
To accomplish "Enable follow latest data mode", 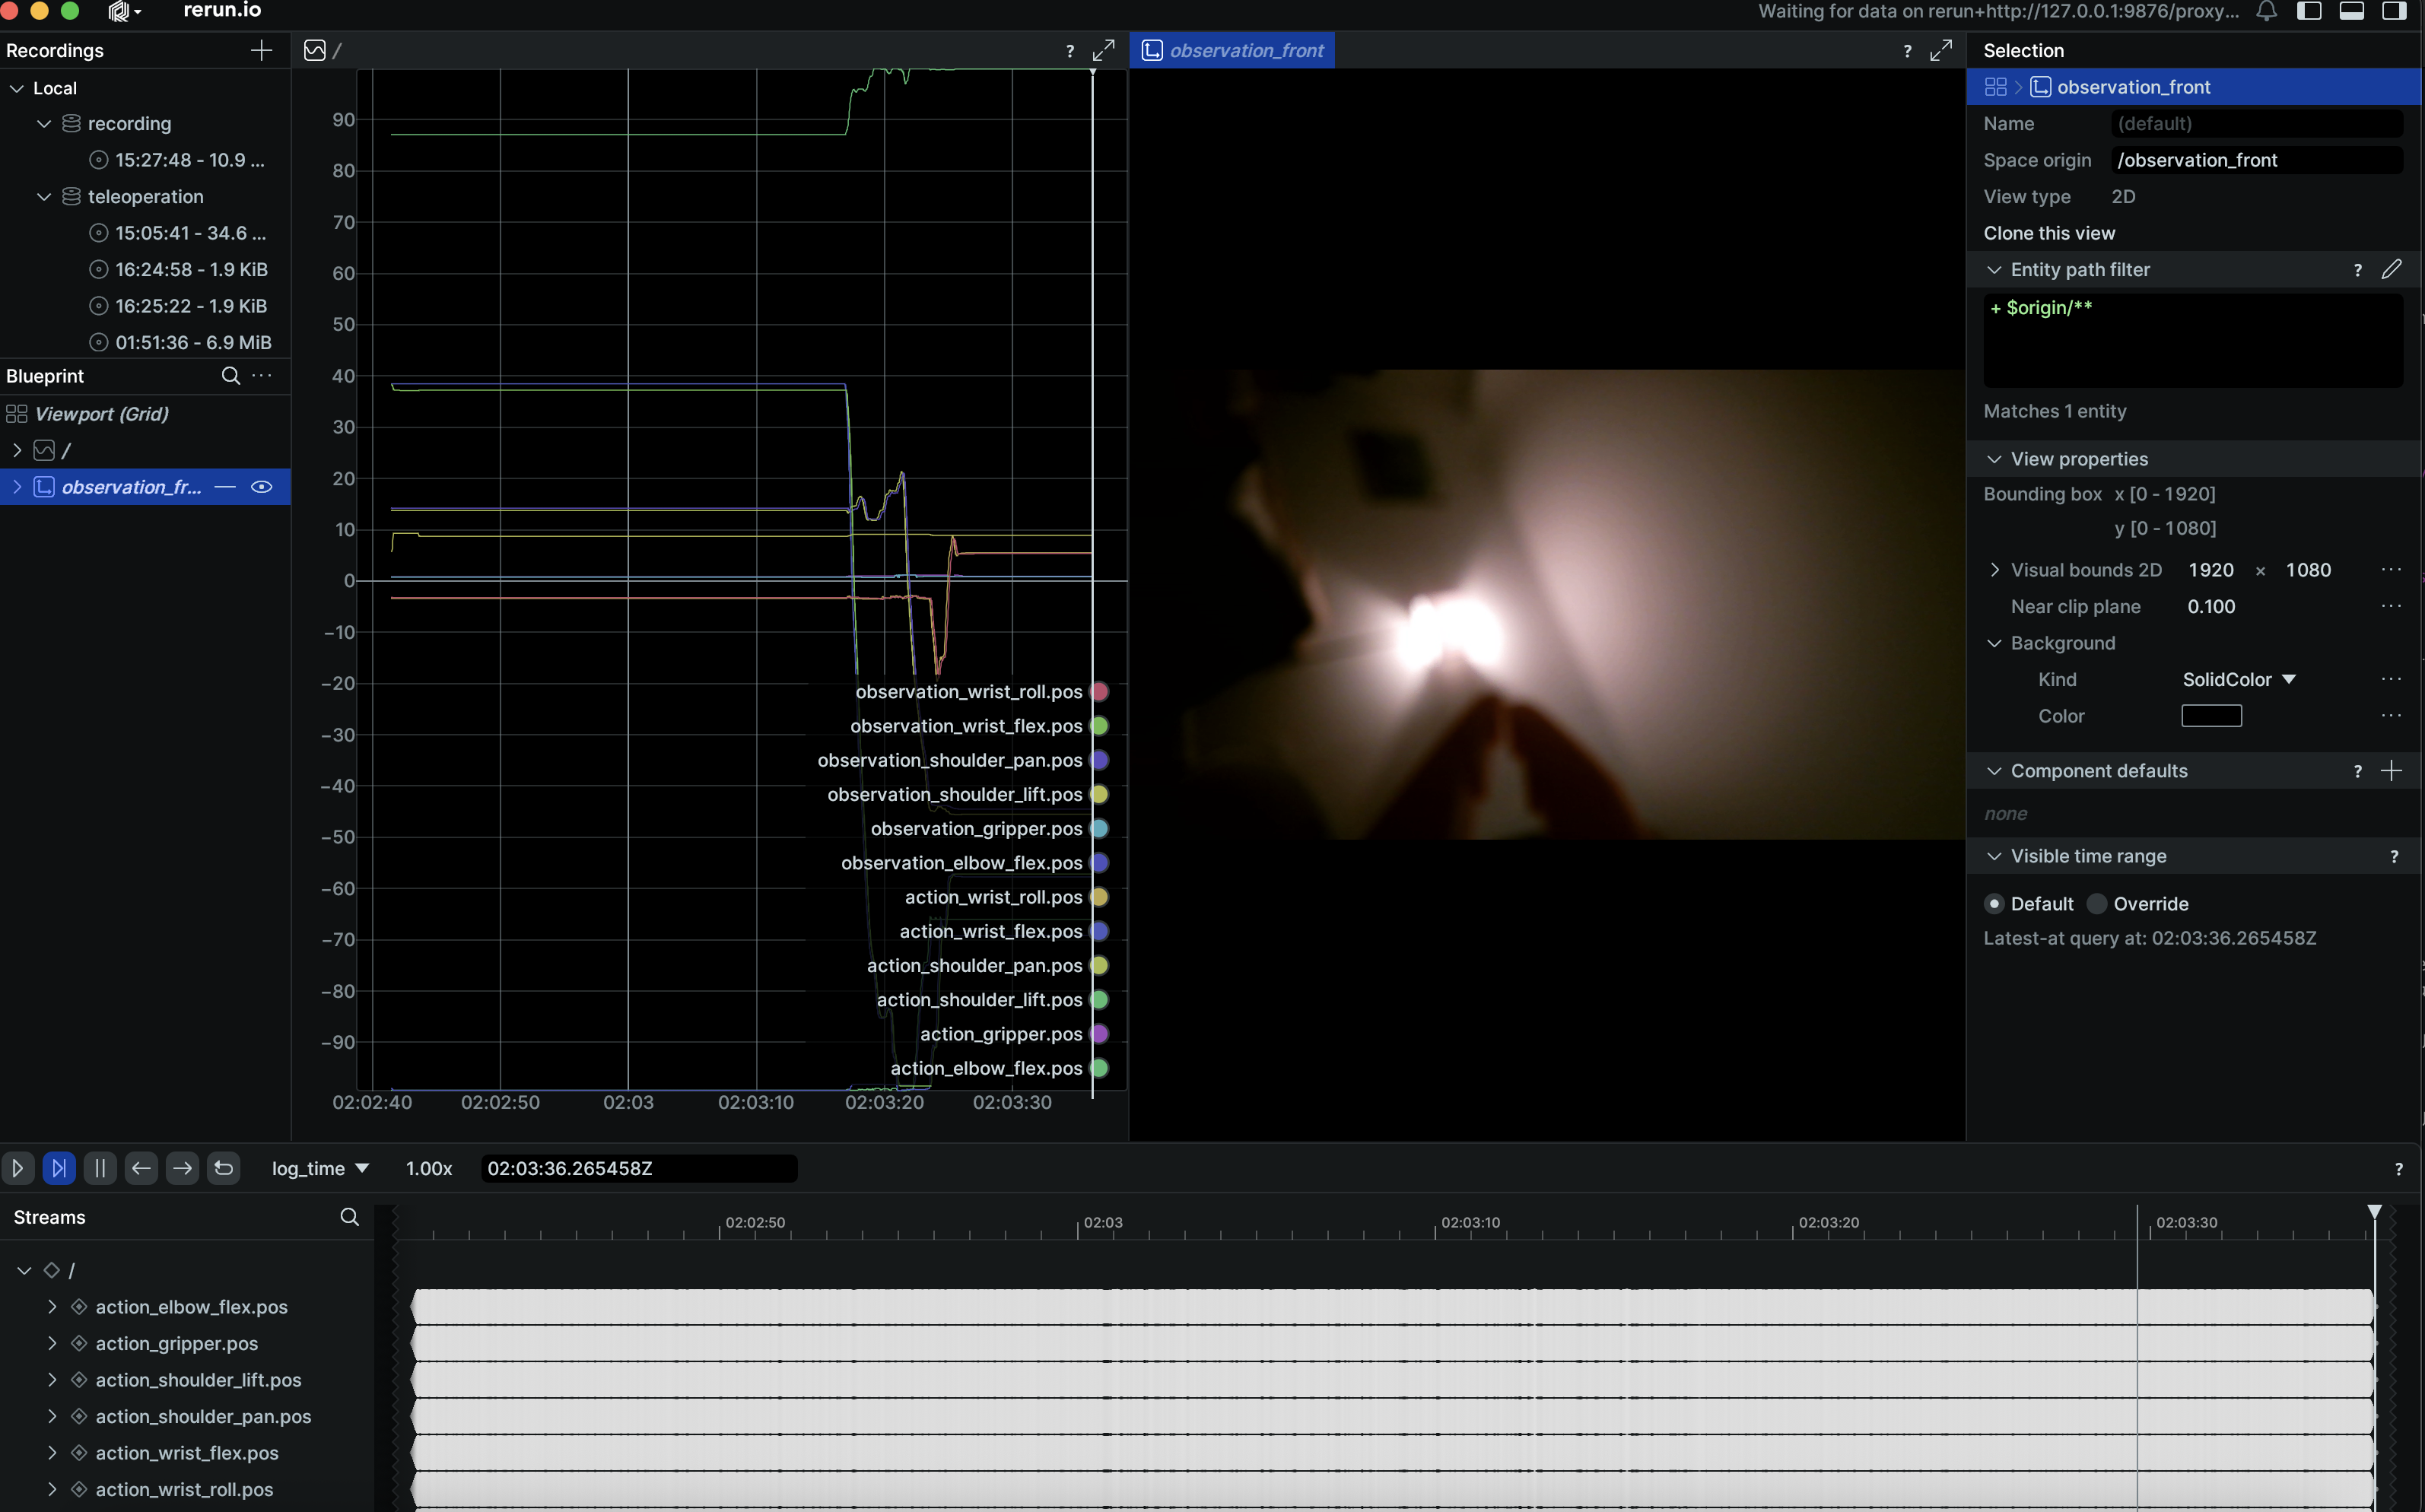I will coord(59,1168).
